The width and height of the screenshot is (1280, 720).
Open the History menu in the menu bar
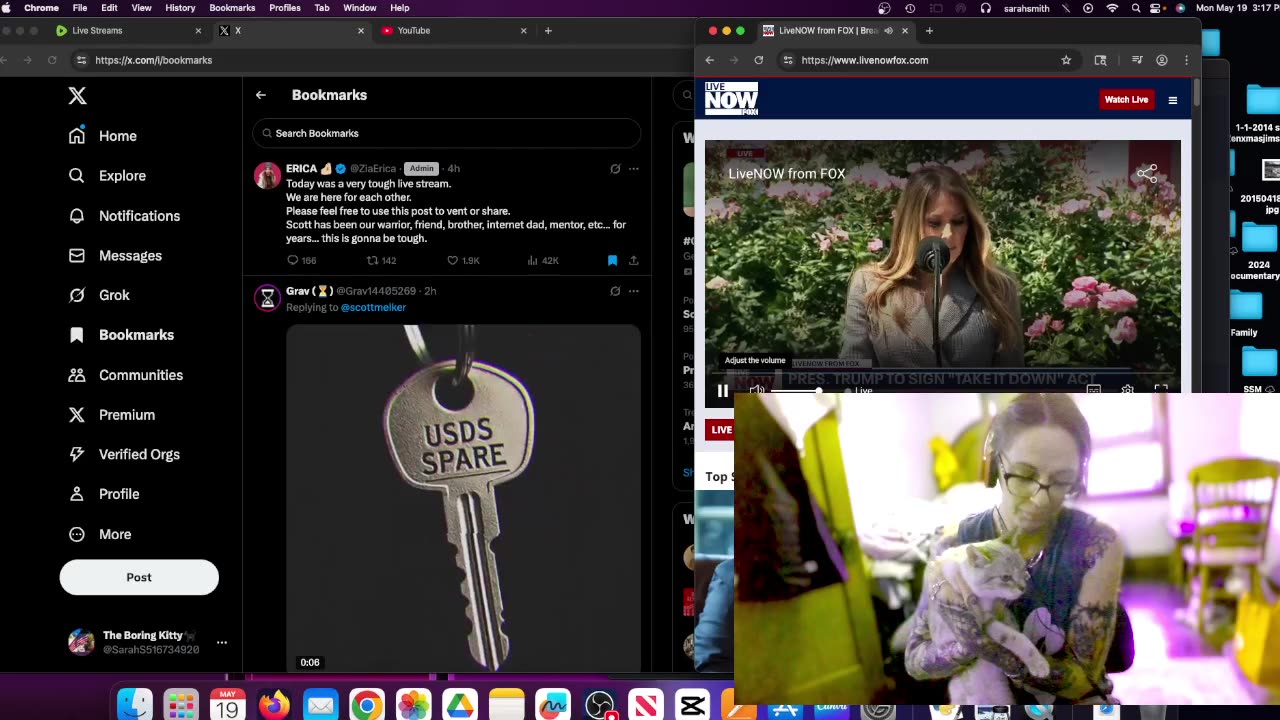coord(180,8)
